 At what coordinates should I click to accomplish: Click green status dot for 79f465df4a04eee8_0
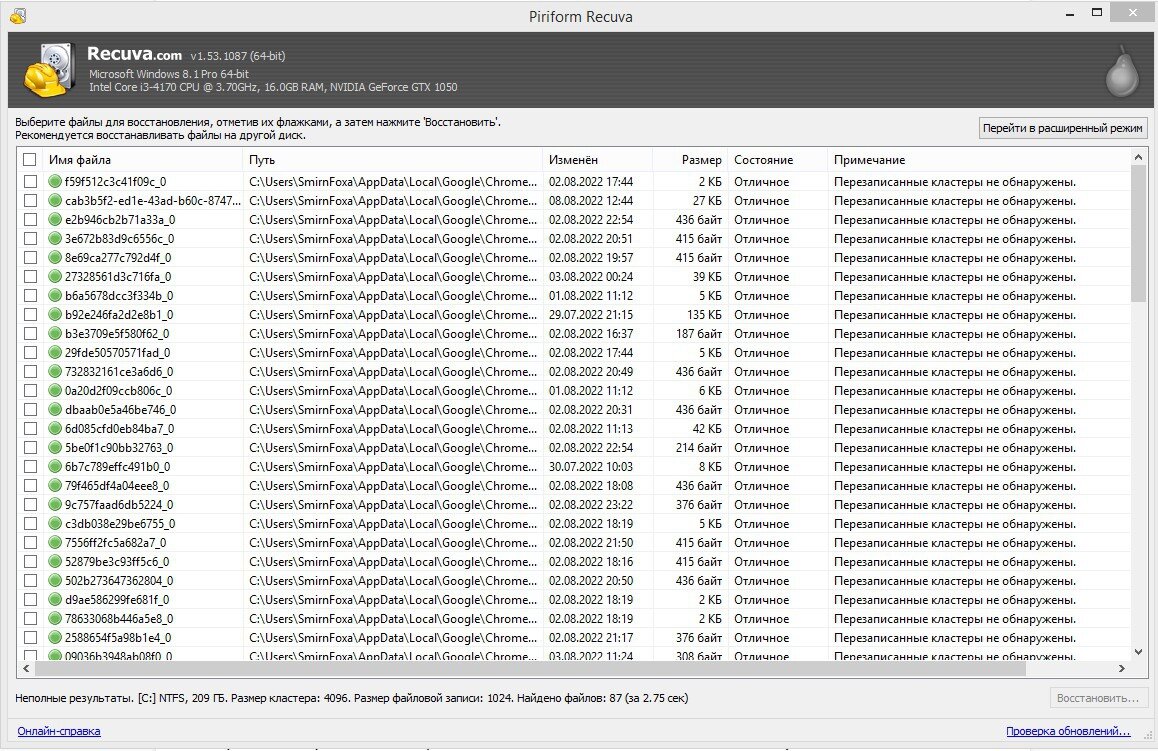[55, 485]
